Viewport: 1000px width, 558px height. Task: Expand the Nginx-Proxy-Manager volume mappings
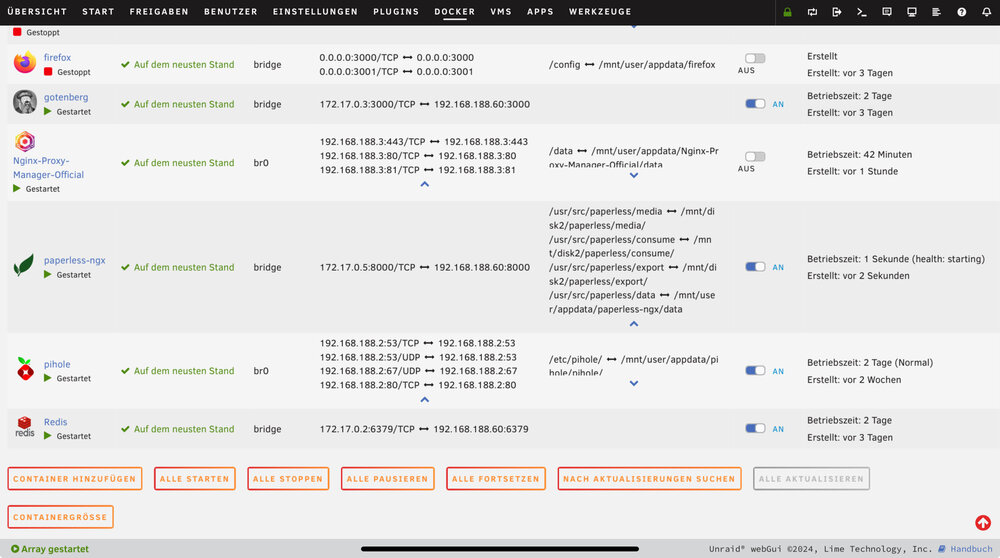[x=633, y=175]
